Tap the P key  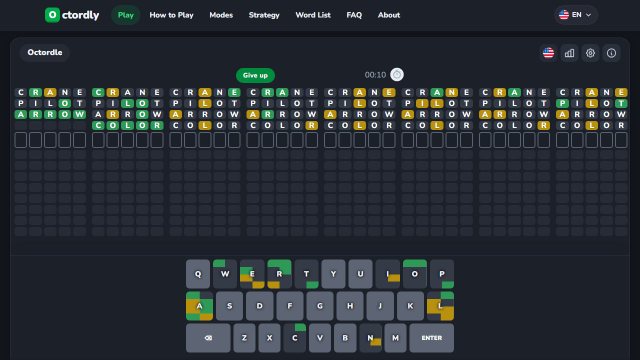(442, 274)
